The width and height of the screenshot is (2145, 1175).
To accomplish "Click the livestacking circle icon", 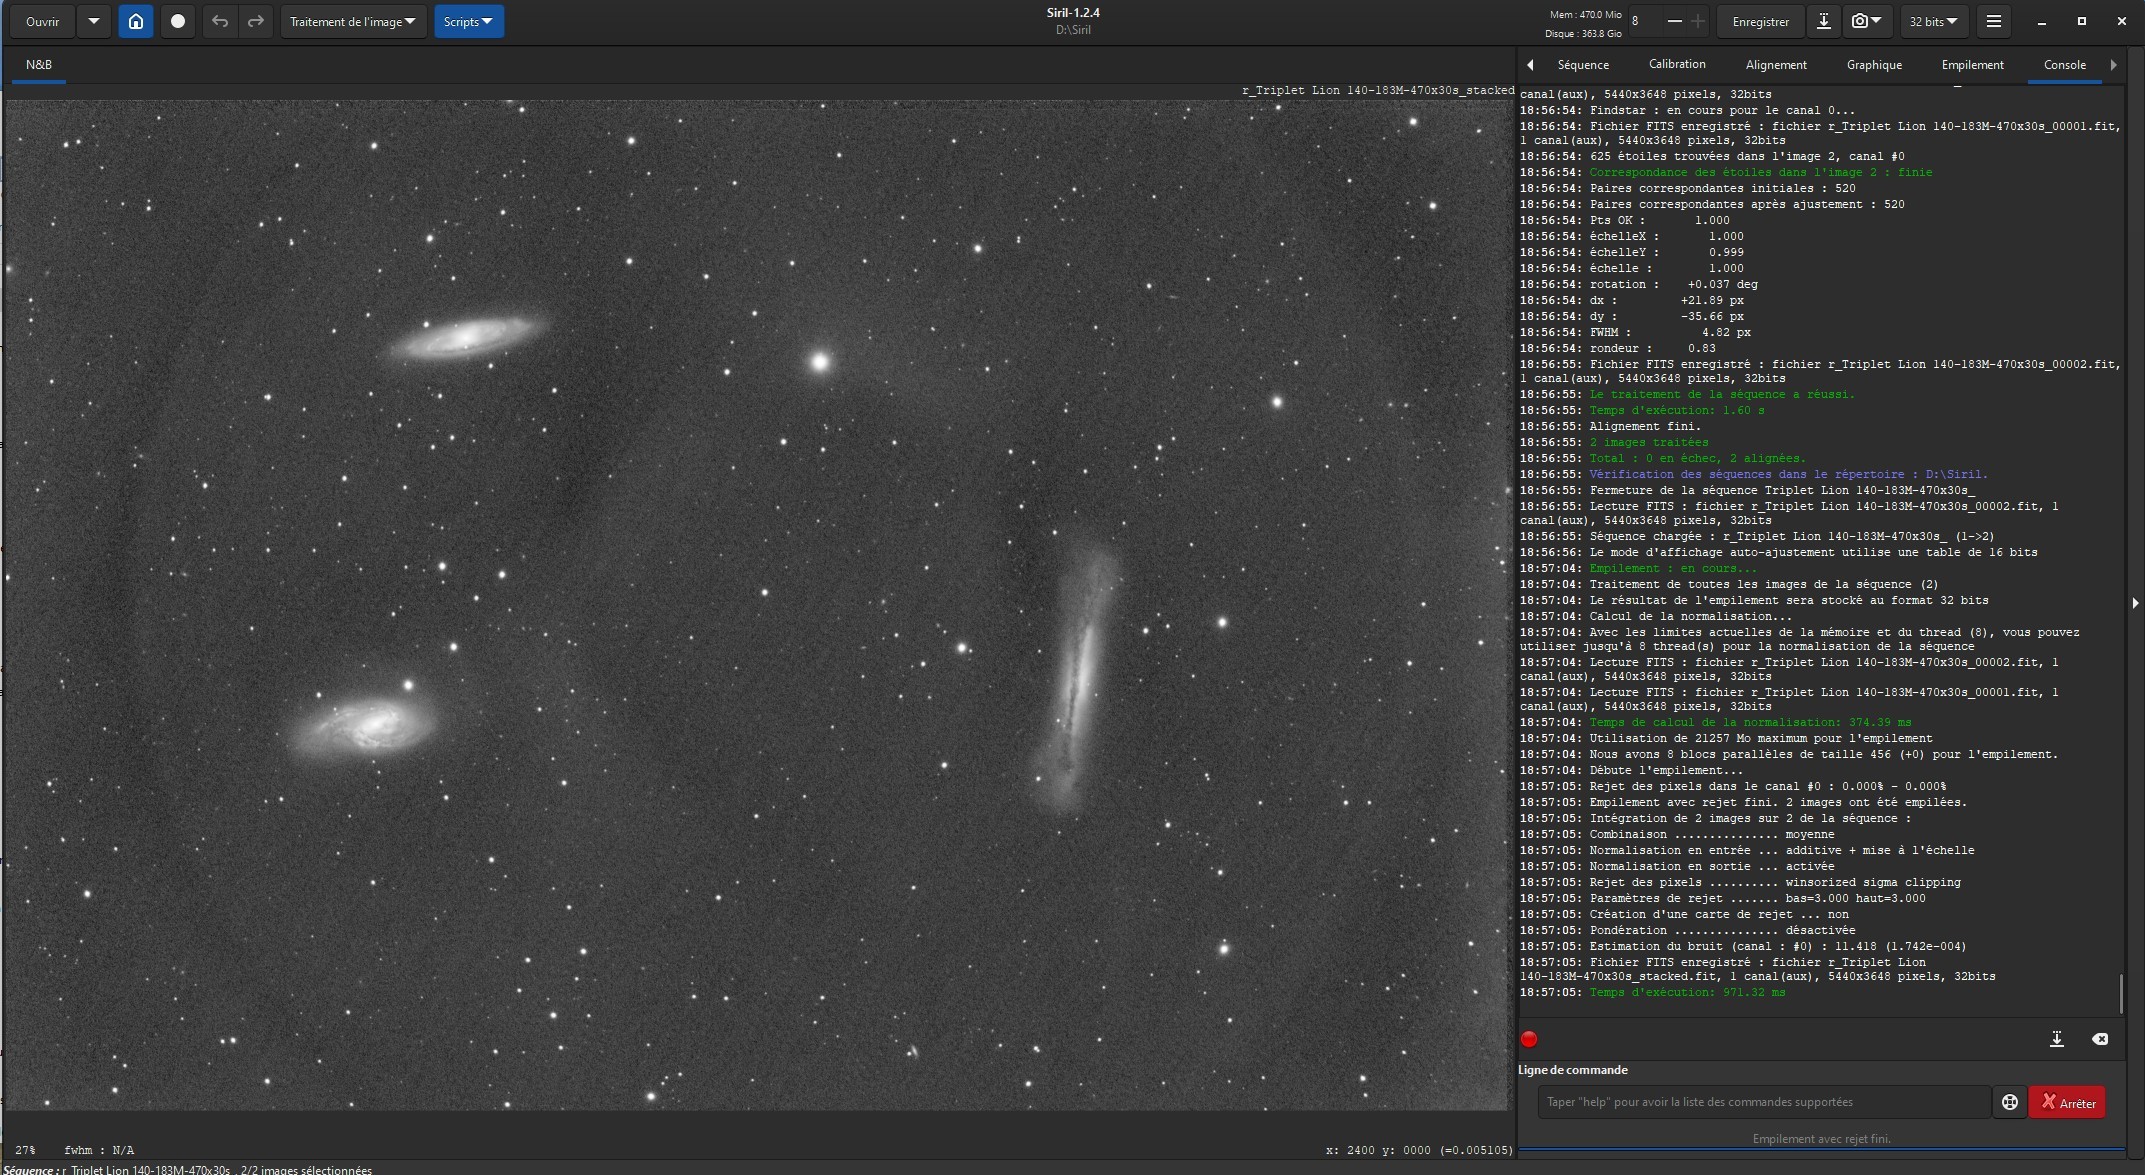I will pos(178,21).
